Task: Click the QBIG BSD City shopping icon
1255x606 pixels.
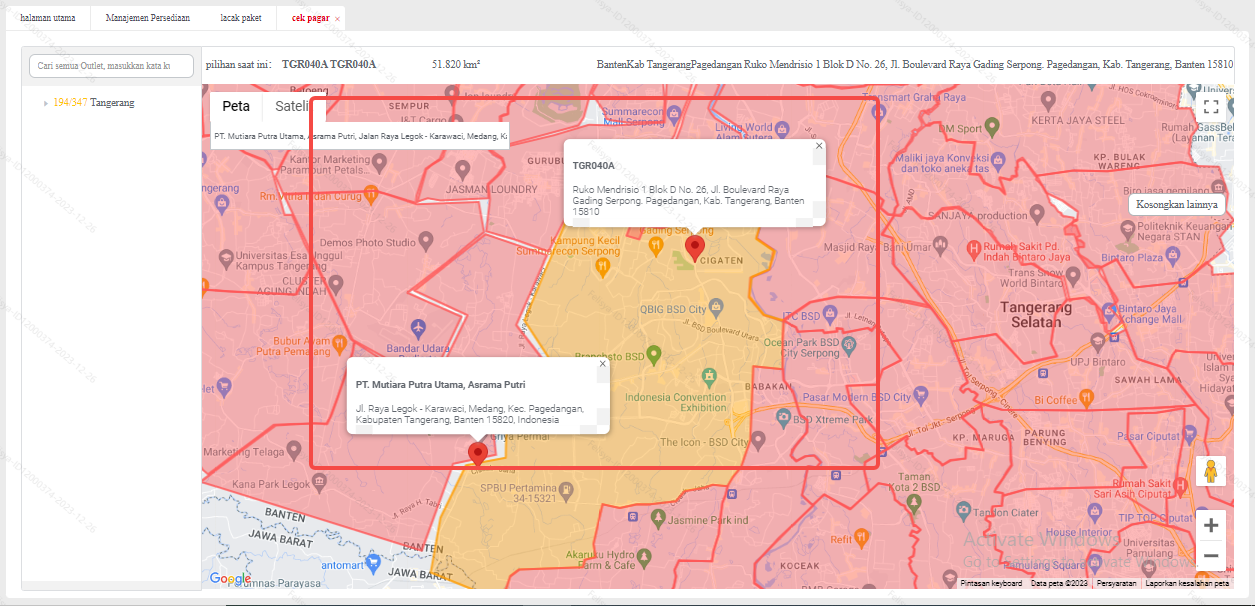Action: coord(716,307)
